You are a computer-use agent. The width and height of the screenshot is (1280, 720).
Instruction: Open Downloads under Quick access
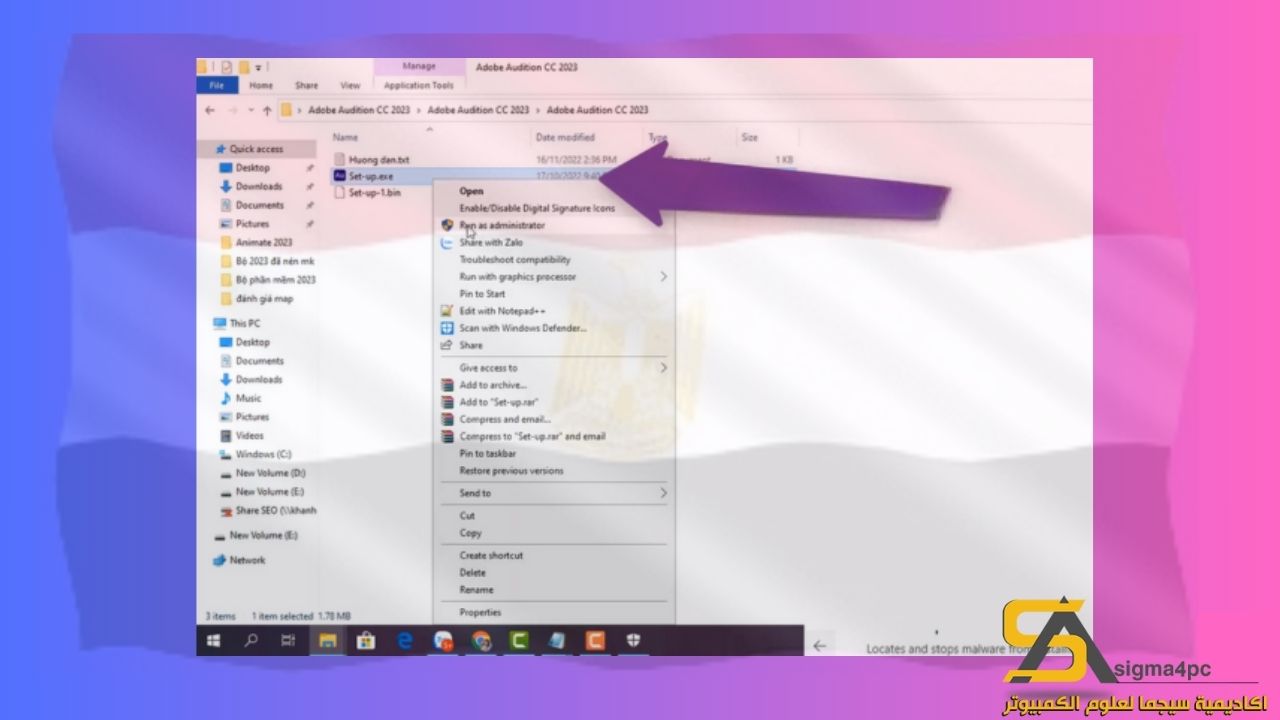[258, 186]
